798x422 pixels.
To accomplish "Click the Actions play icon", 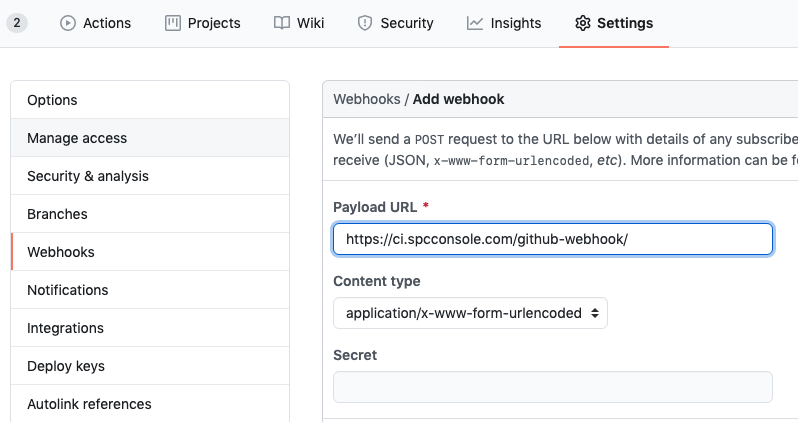I will [68, 23].
